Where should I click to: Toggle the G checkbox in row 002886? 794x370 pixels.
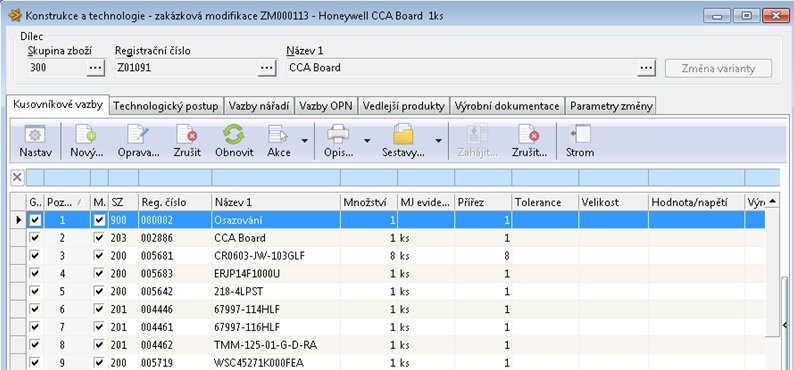[x=34, y=237]
